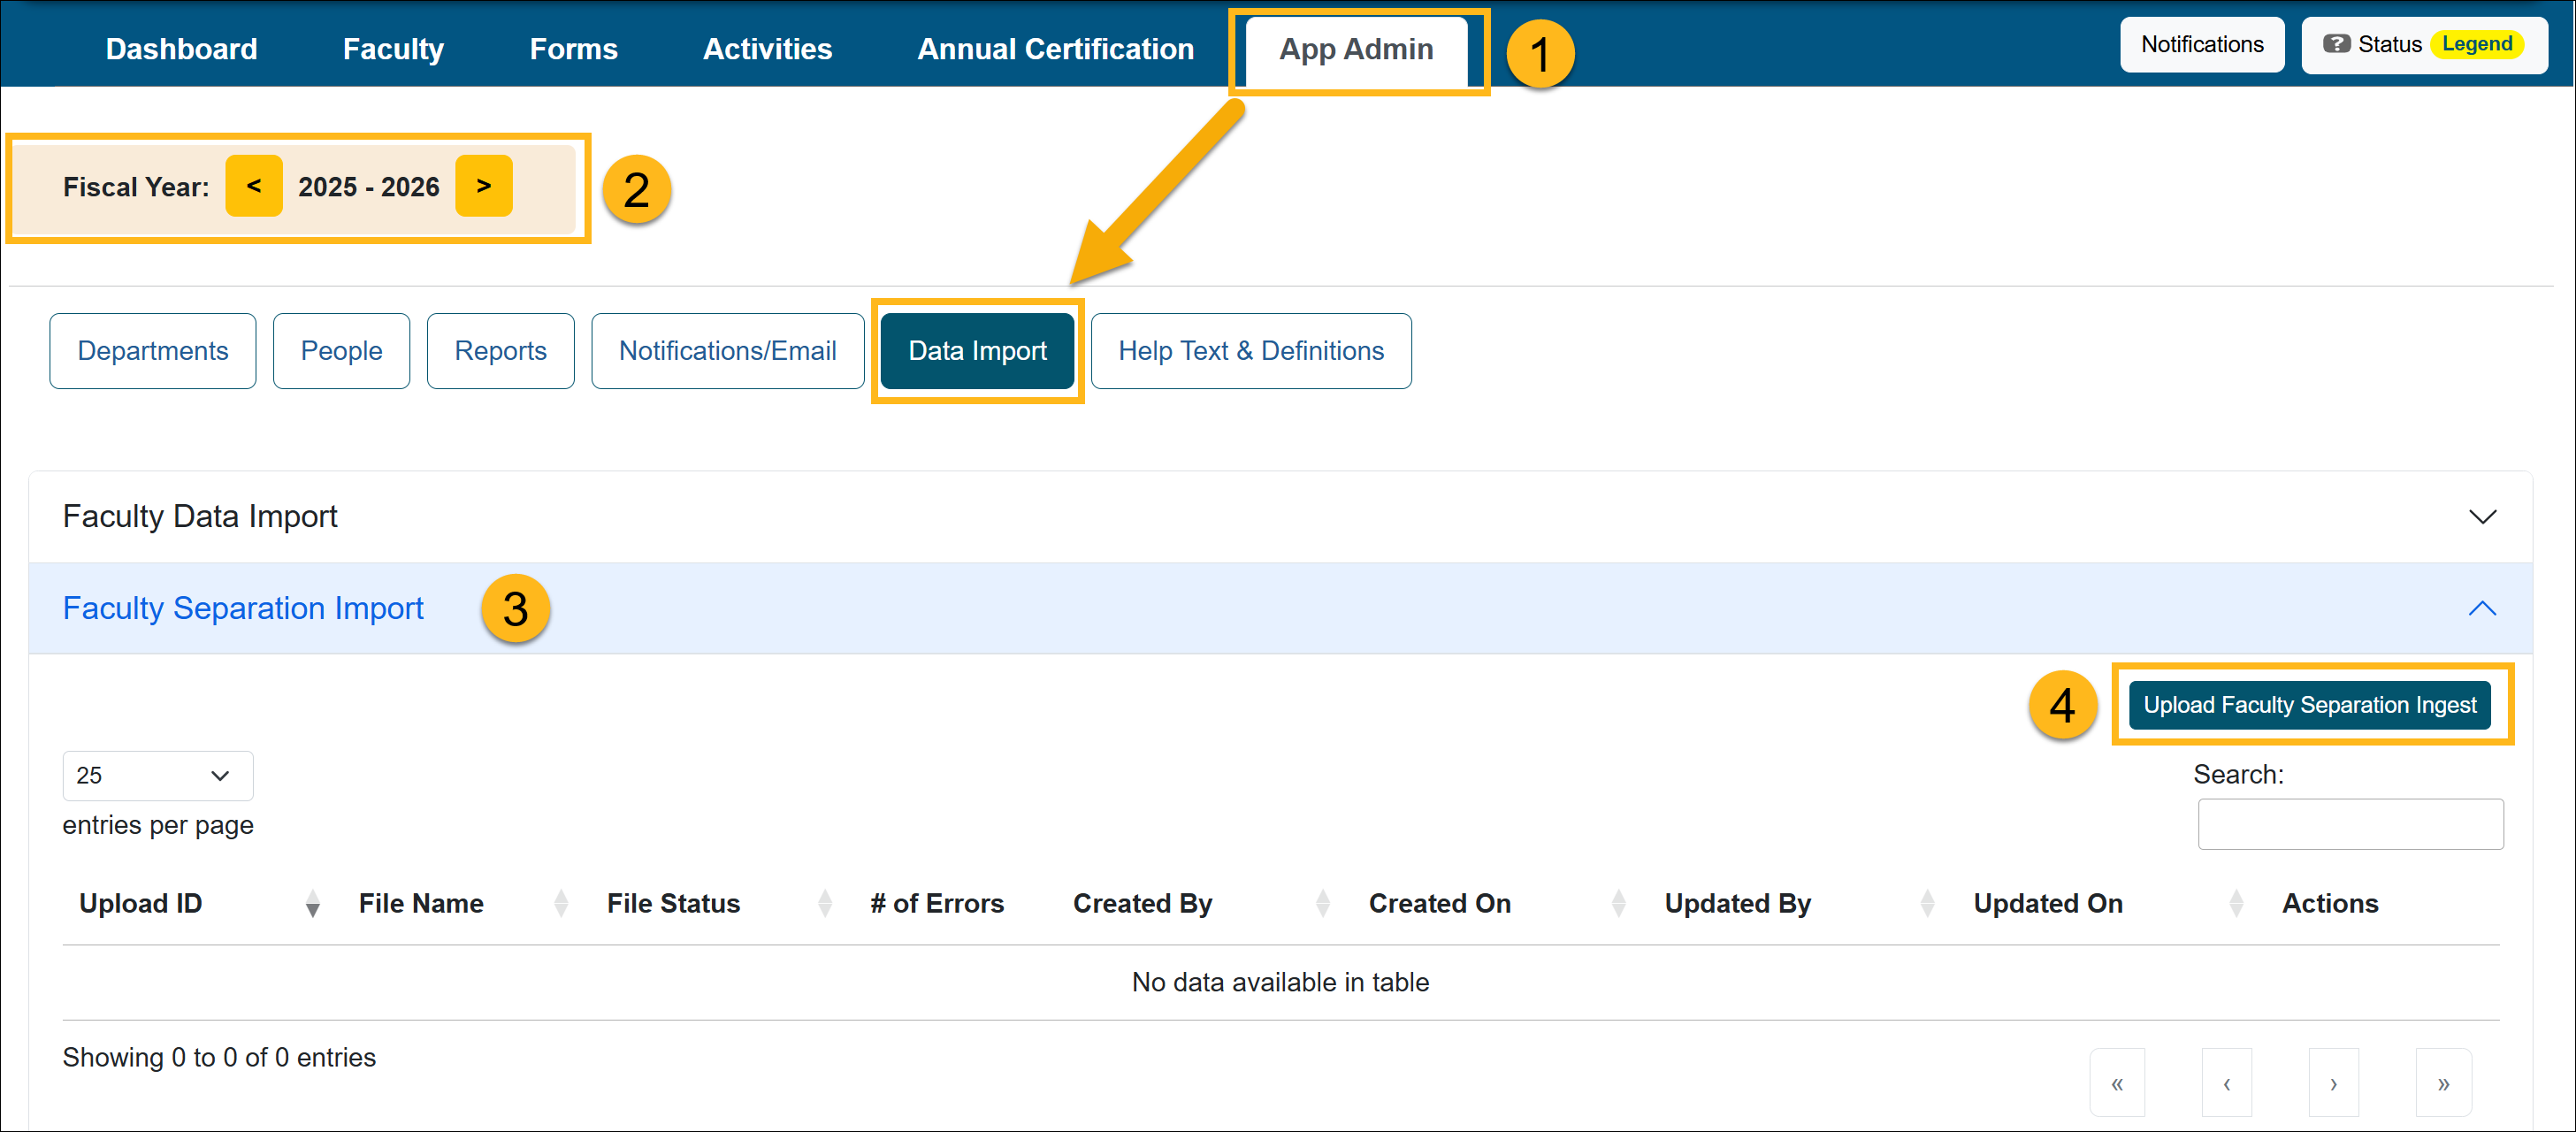
Task: Switch to the Departments section
Action: [152, 350]
